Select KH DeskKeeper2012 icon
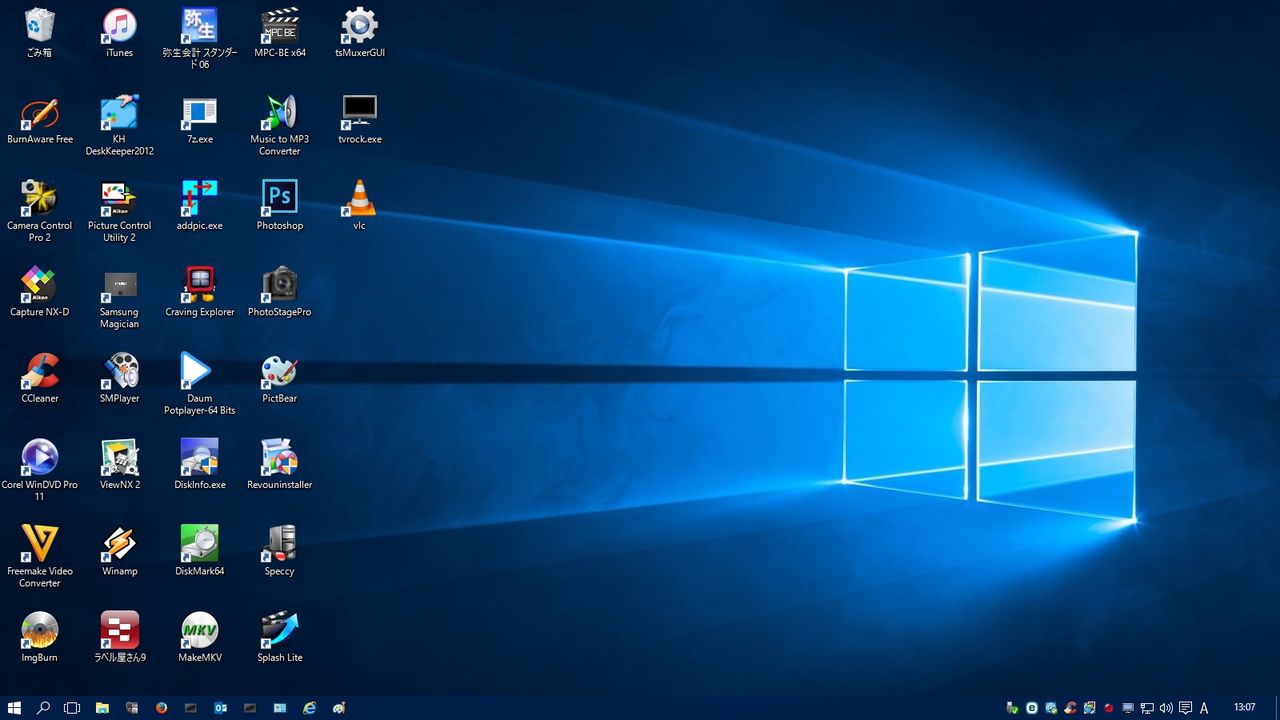 tap(119, 125)
